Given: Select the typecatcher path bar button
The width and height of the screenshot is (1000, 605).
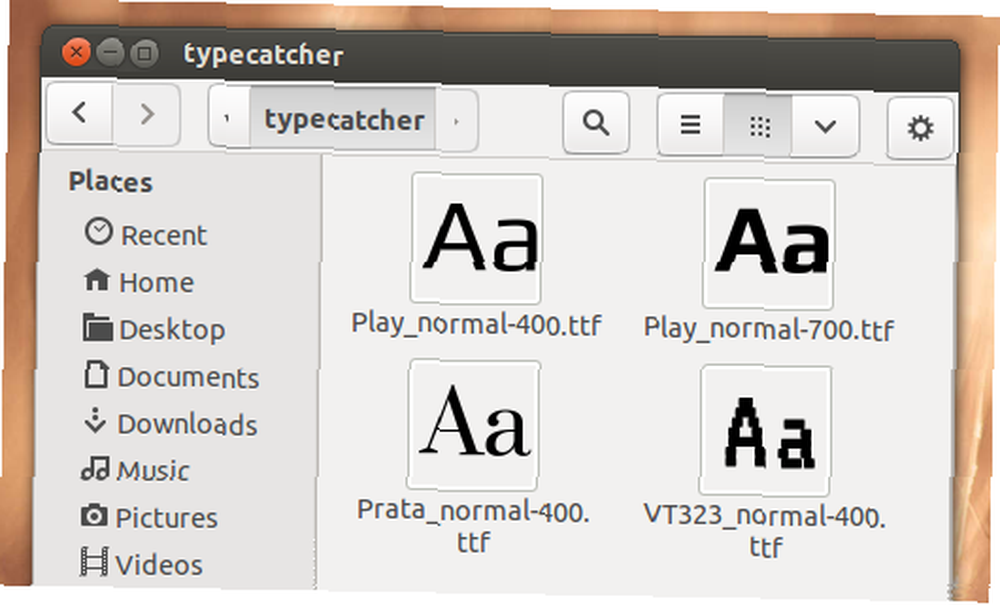Looking at the screenshot, I should point(344,119).
